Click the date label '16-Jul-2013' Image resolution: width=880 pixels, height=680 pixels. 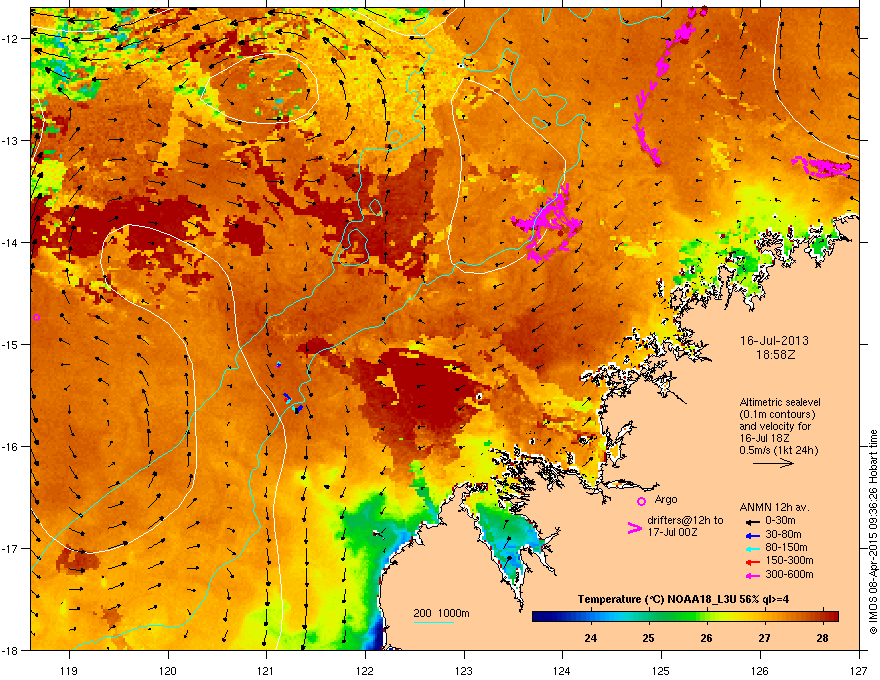774,341
